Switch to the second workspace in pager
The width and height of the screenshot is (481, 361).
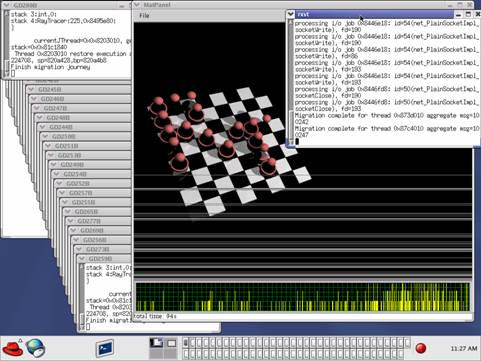point(171,343)
